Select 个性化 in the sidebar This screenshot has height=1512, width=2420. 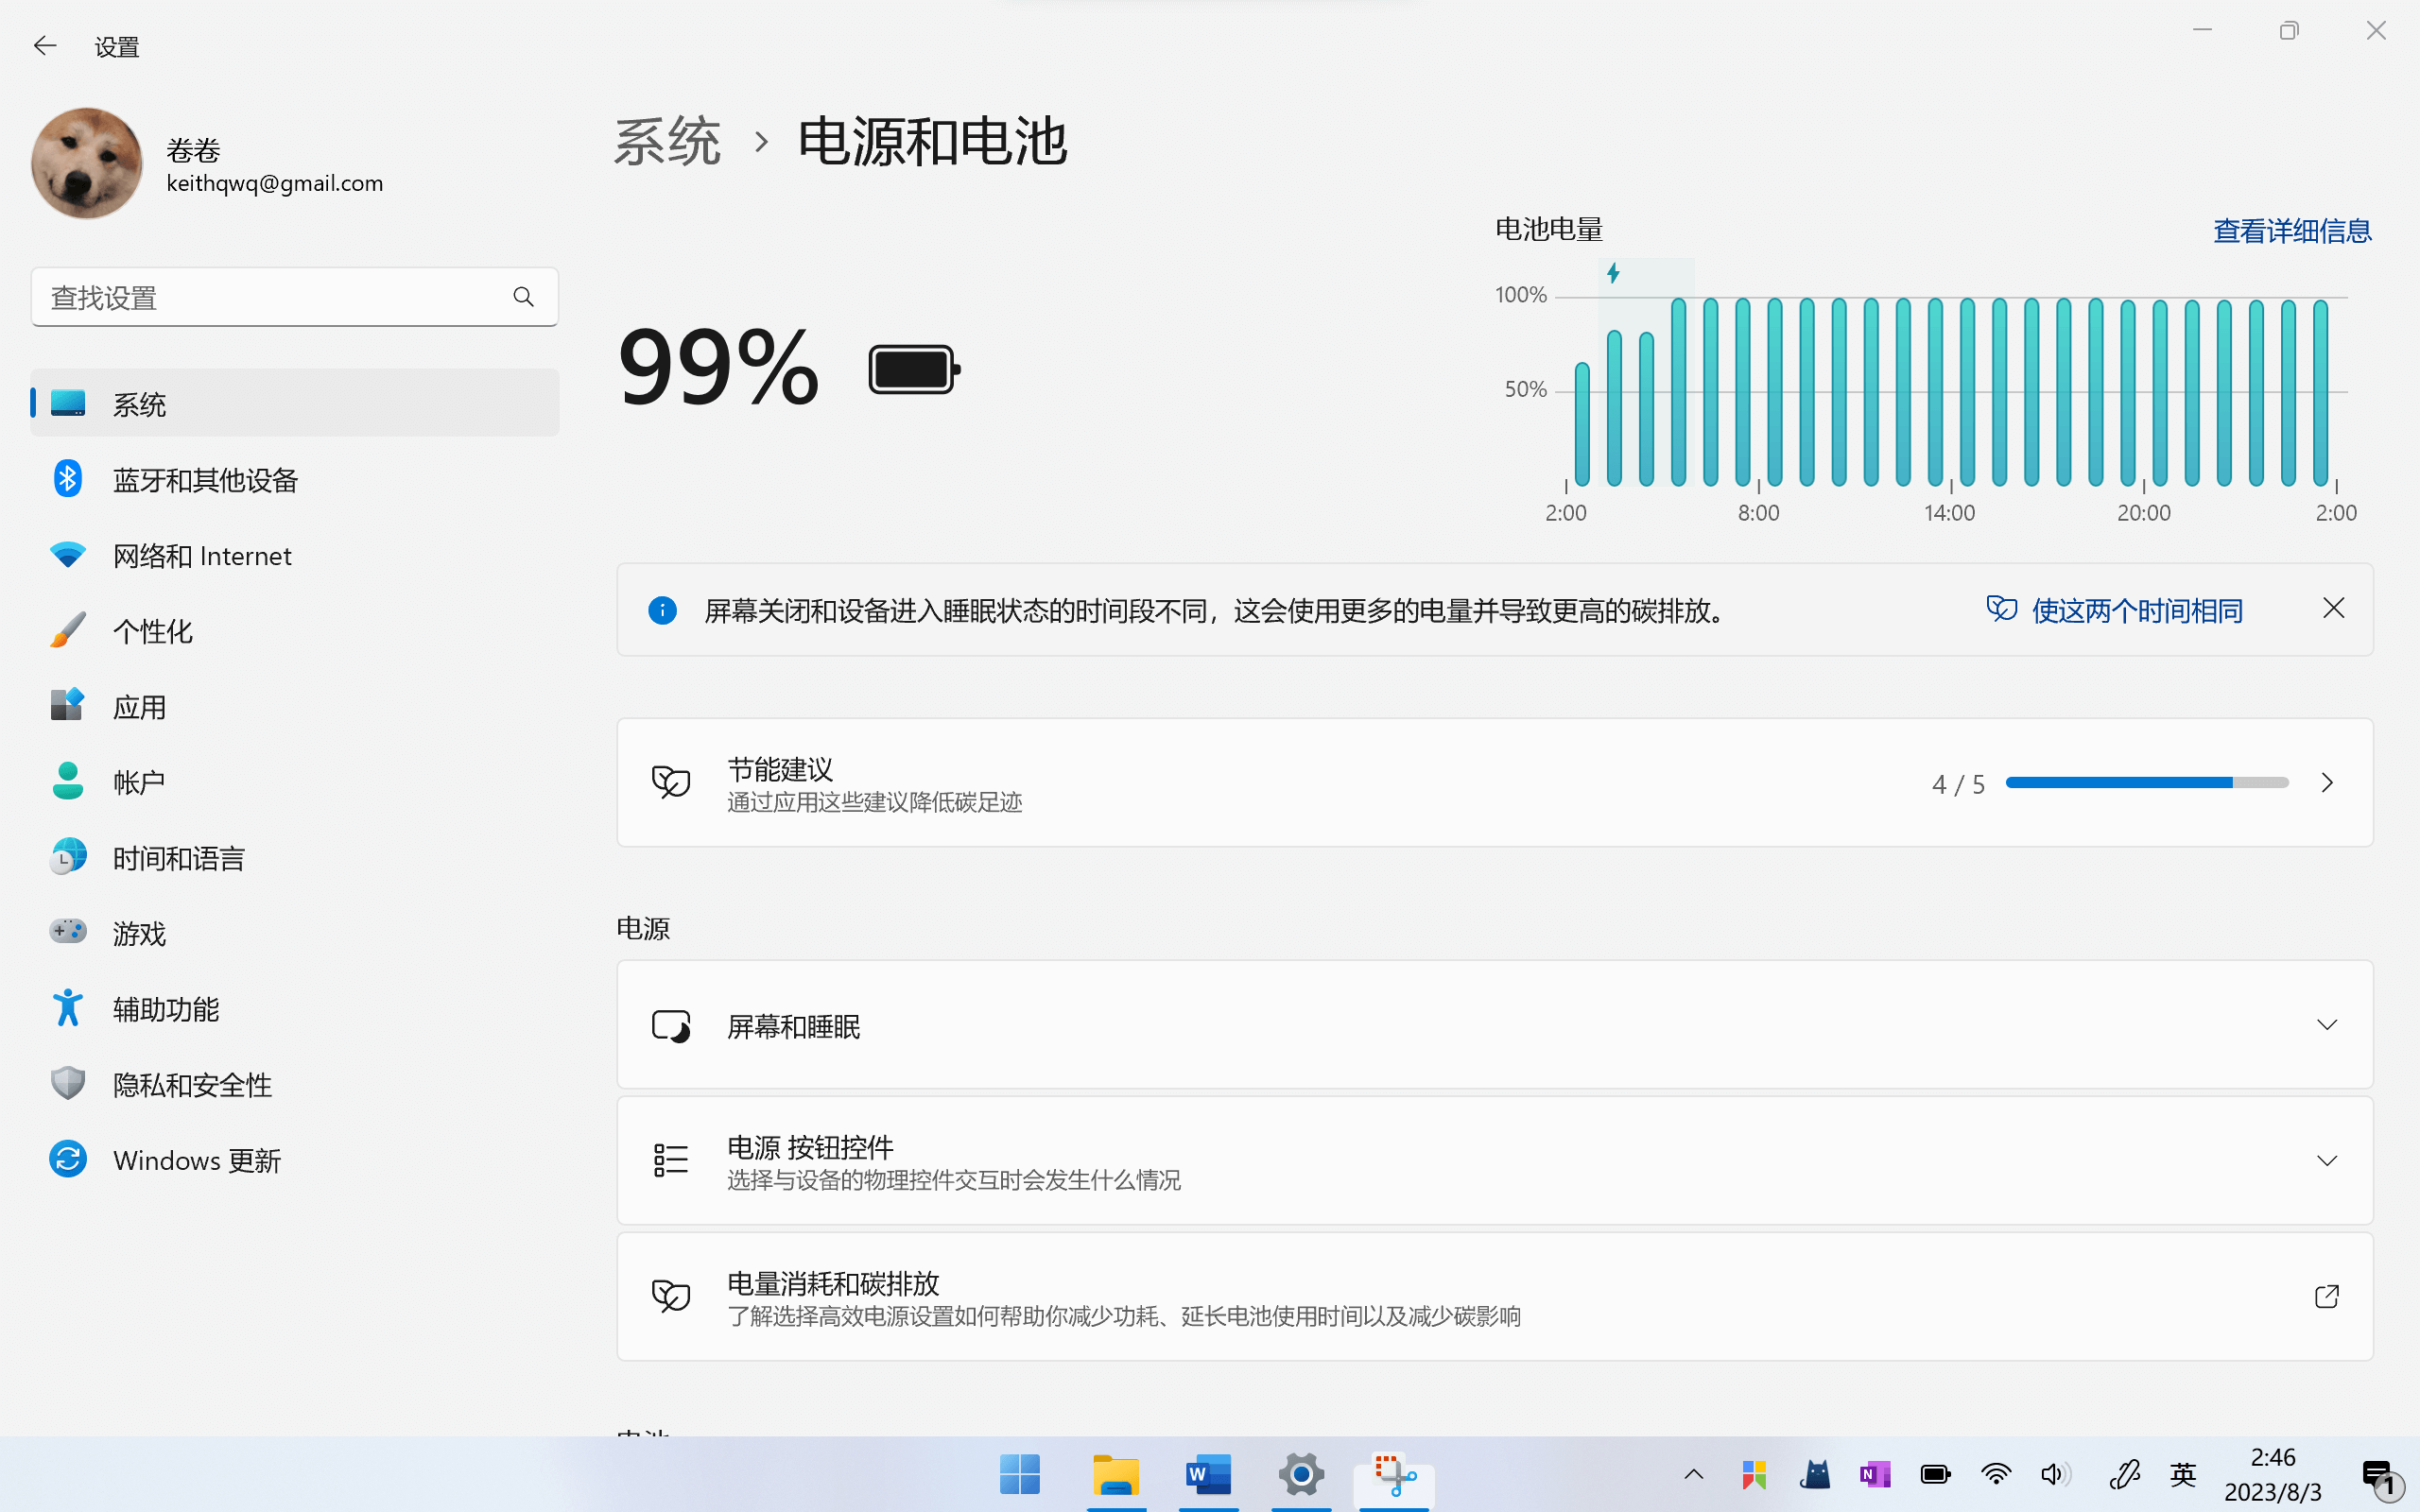(152, 631)
